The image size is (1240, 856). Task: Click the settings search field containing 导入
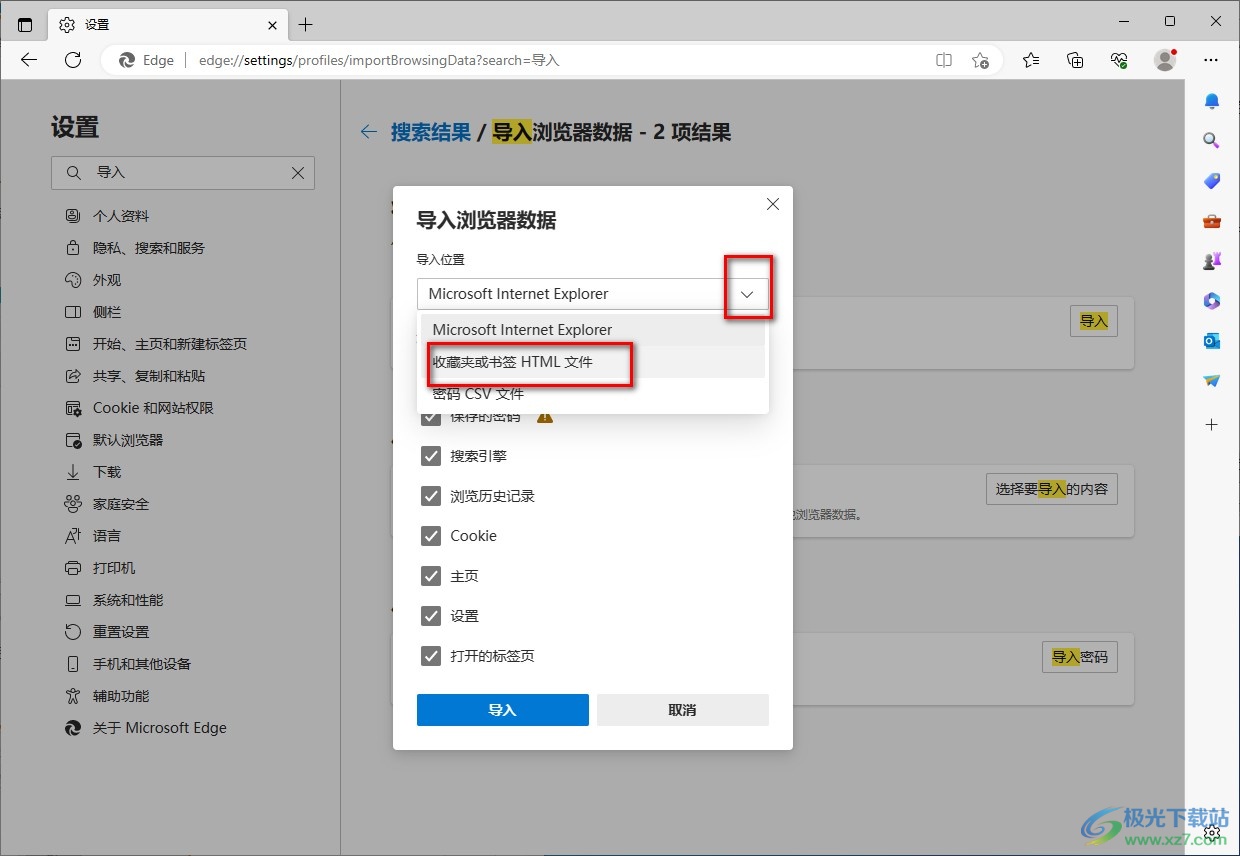pos(183,173)
